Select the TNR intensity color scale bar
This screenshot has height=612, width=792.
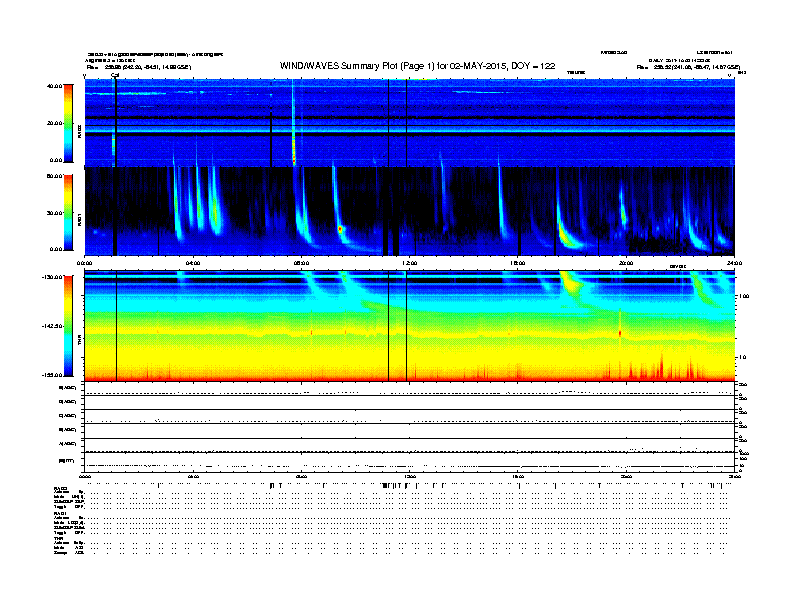click(68, 326)
